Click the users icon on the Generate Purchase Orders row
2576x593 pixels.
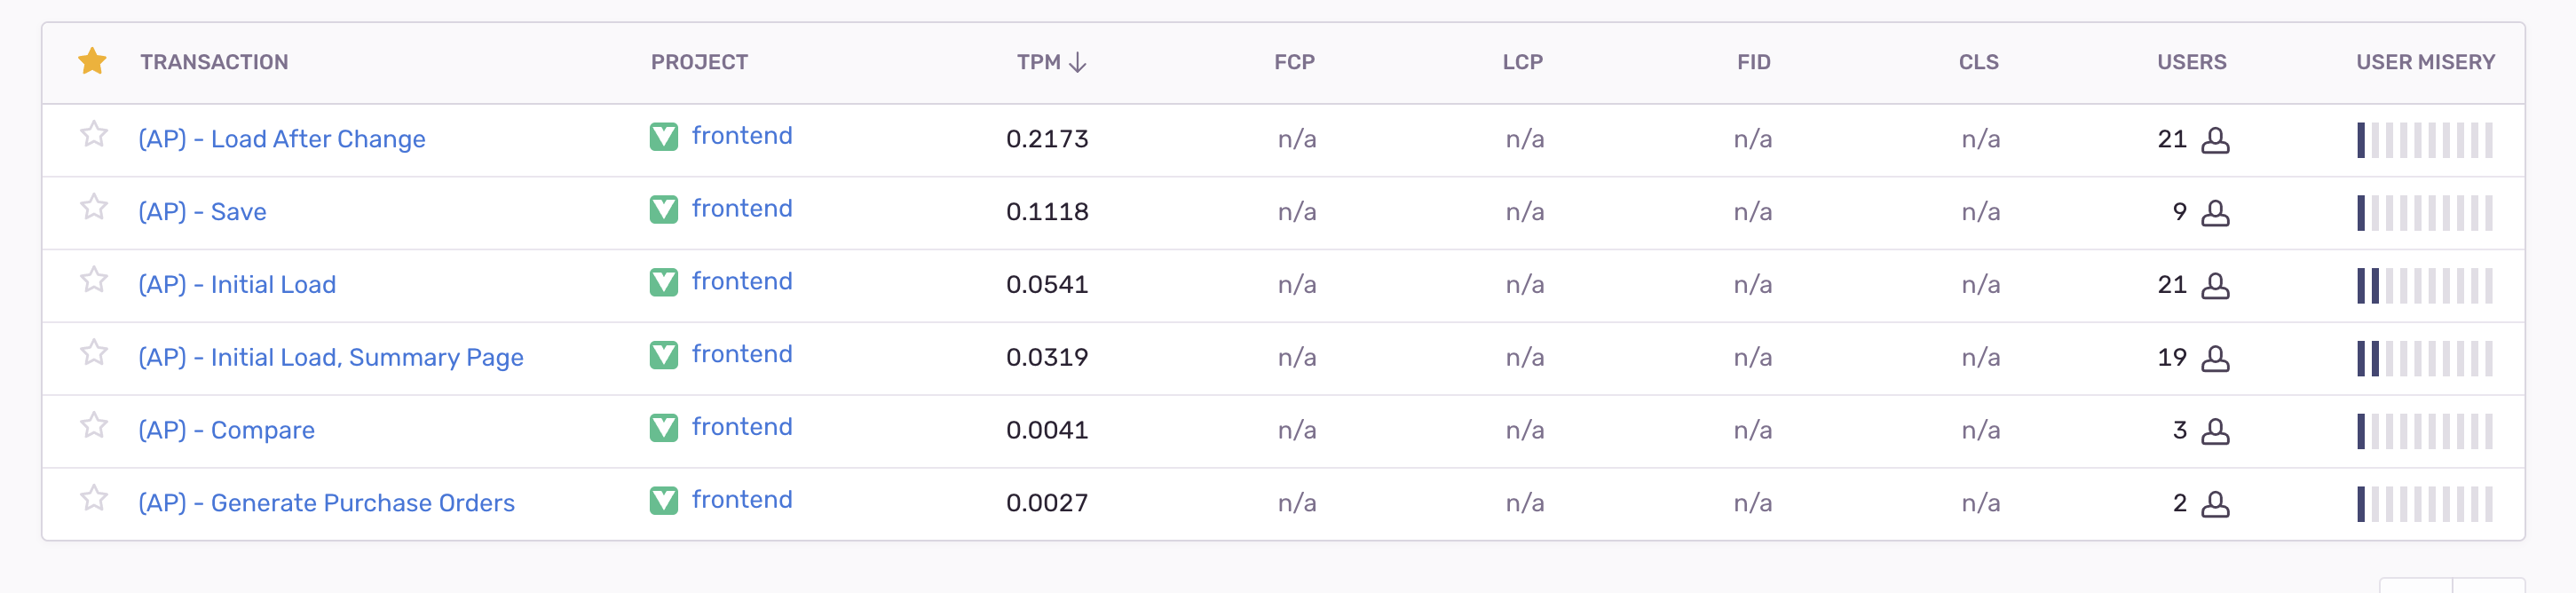pos(2216,504)
